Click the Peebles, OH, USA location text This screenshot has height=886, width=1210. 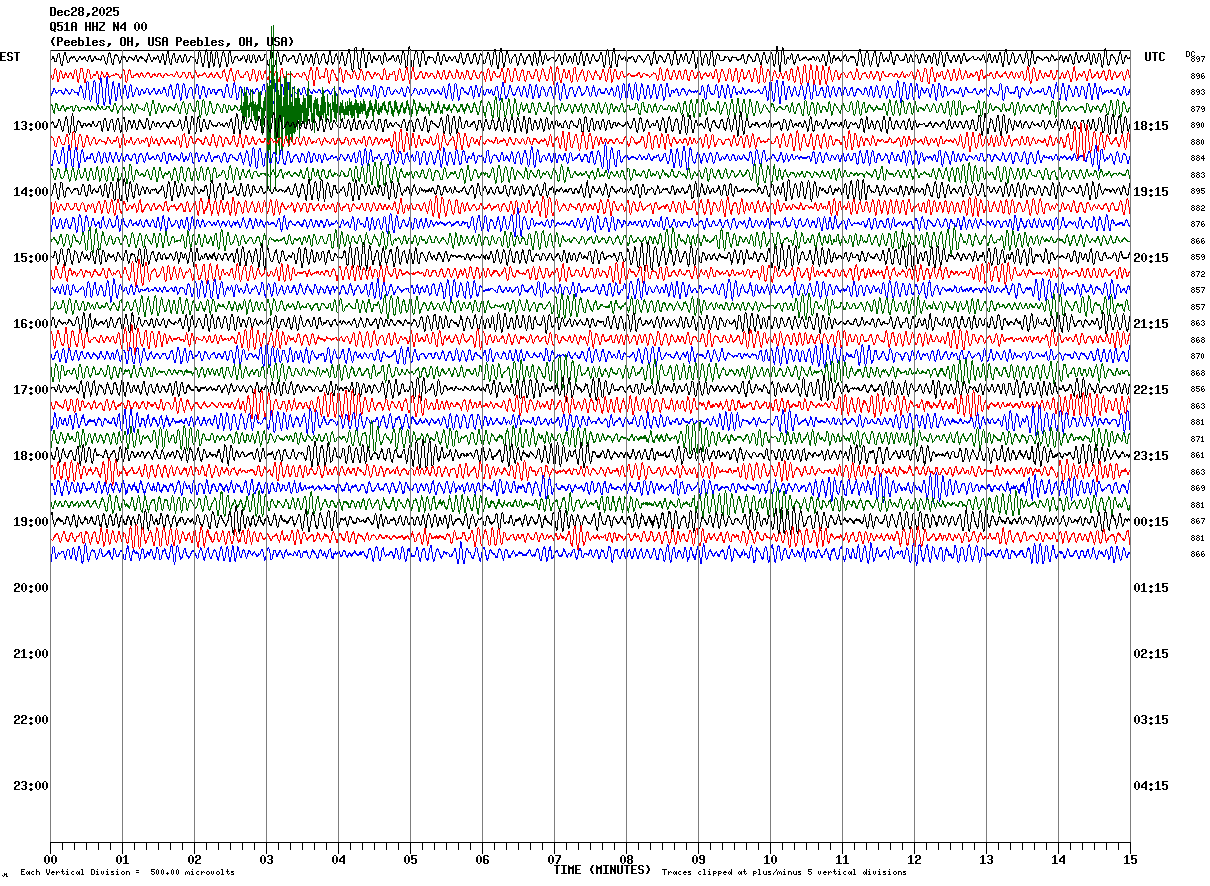172,42
